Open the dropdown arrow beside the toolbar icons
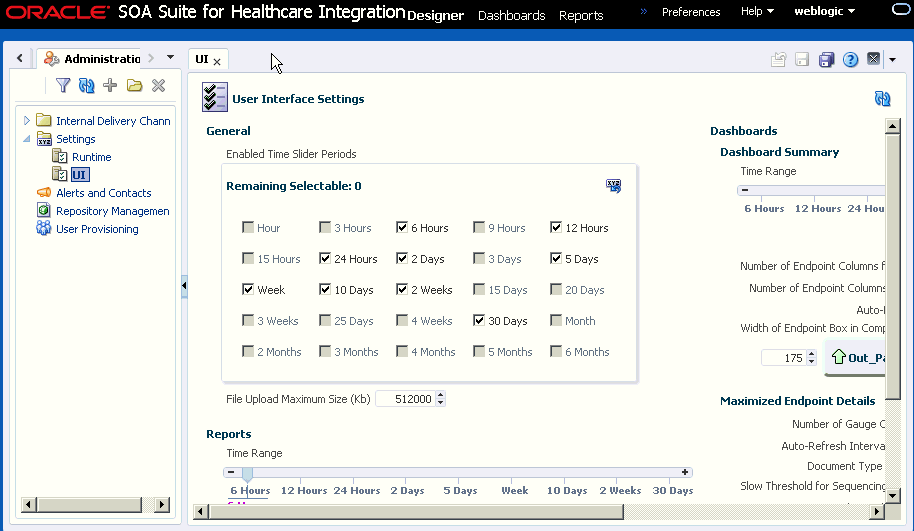The image size is (914, 531). (x=892, y=59)
